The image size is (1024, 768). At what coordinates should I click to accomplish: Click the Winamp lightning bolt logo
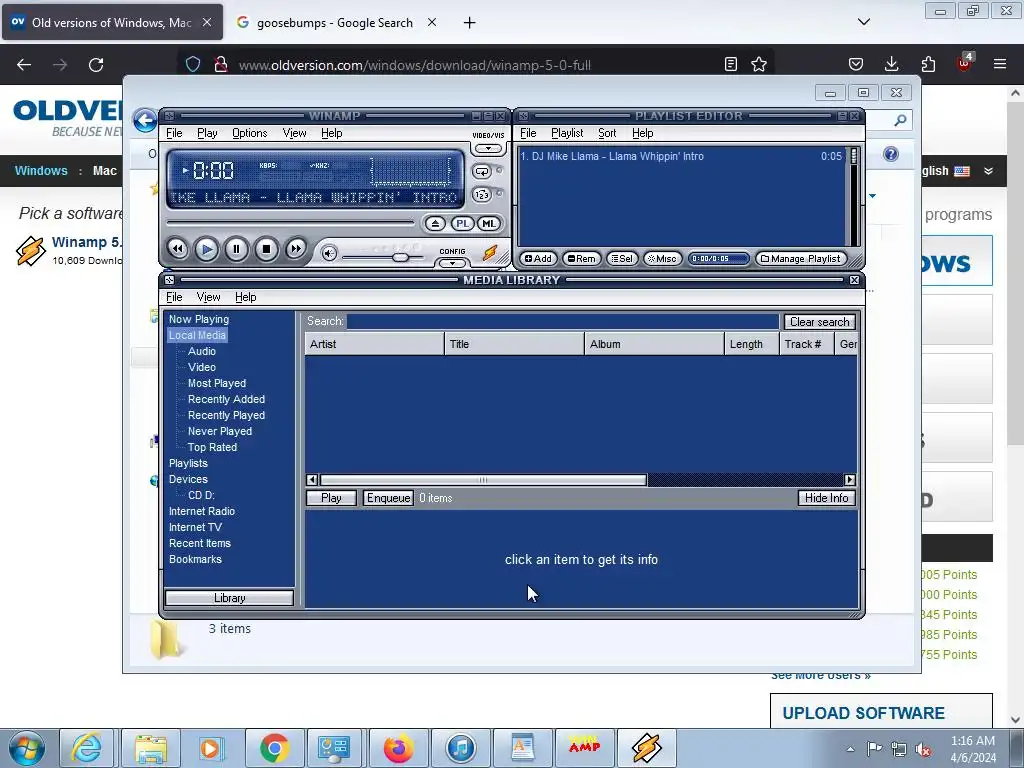coord(490,252)
